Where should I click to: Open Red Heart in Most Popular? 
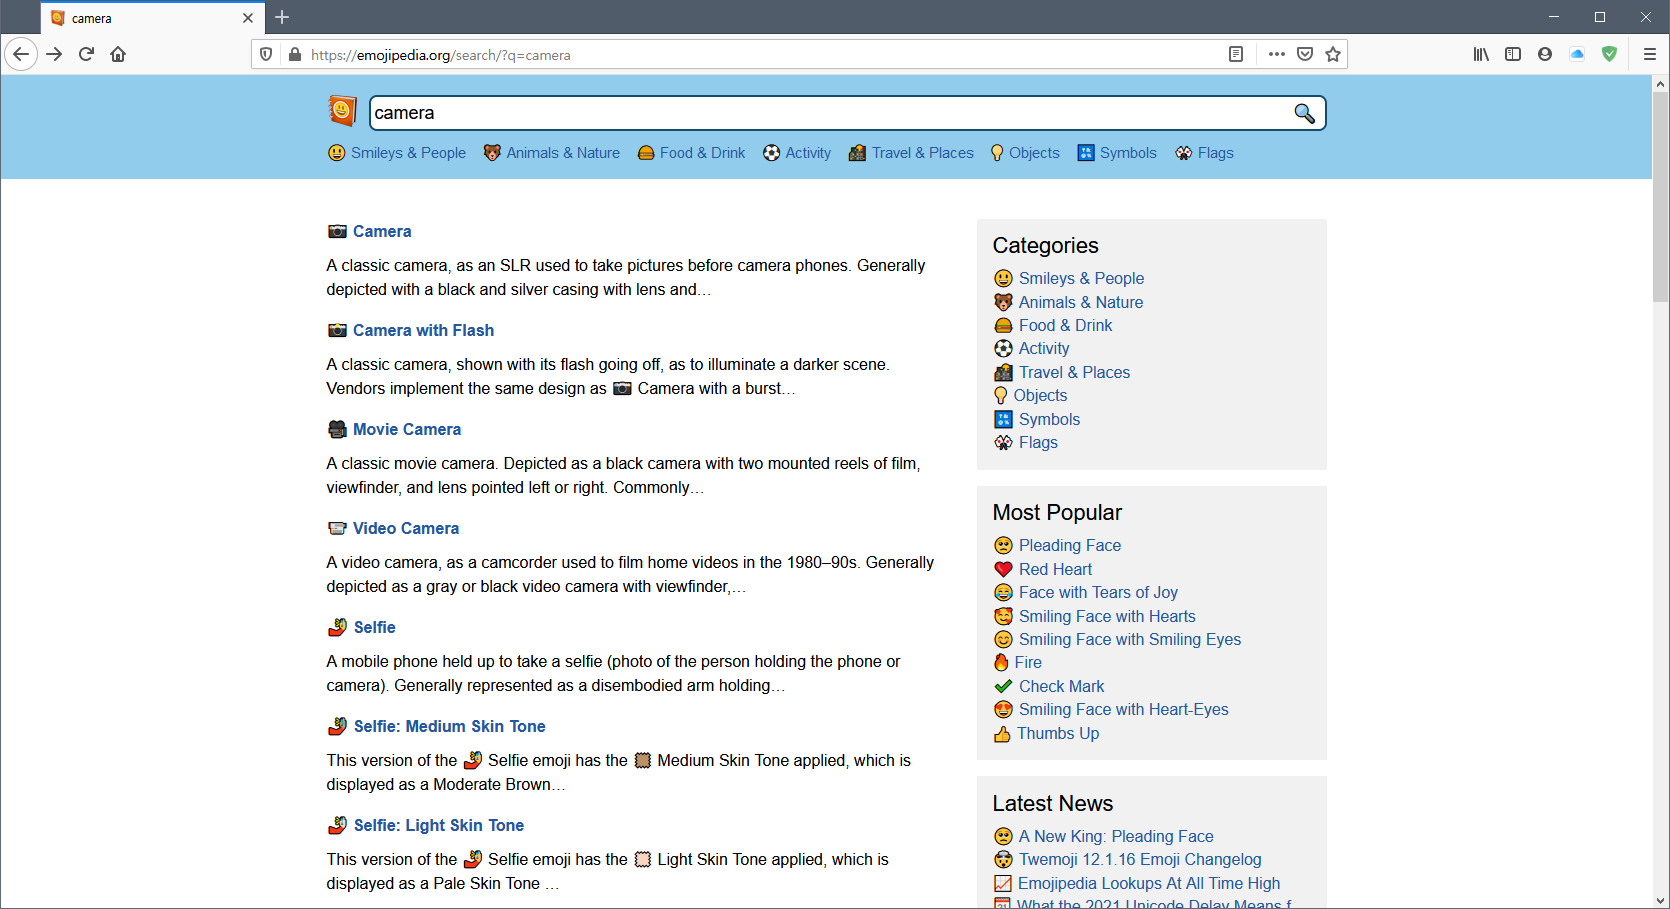pos(1055,569)
